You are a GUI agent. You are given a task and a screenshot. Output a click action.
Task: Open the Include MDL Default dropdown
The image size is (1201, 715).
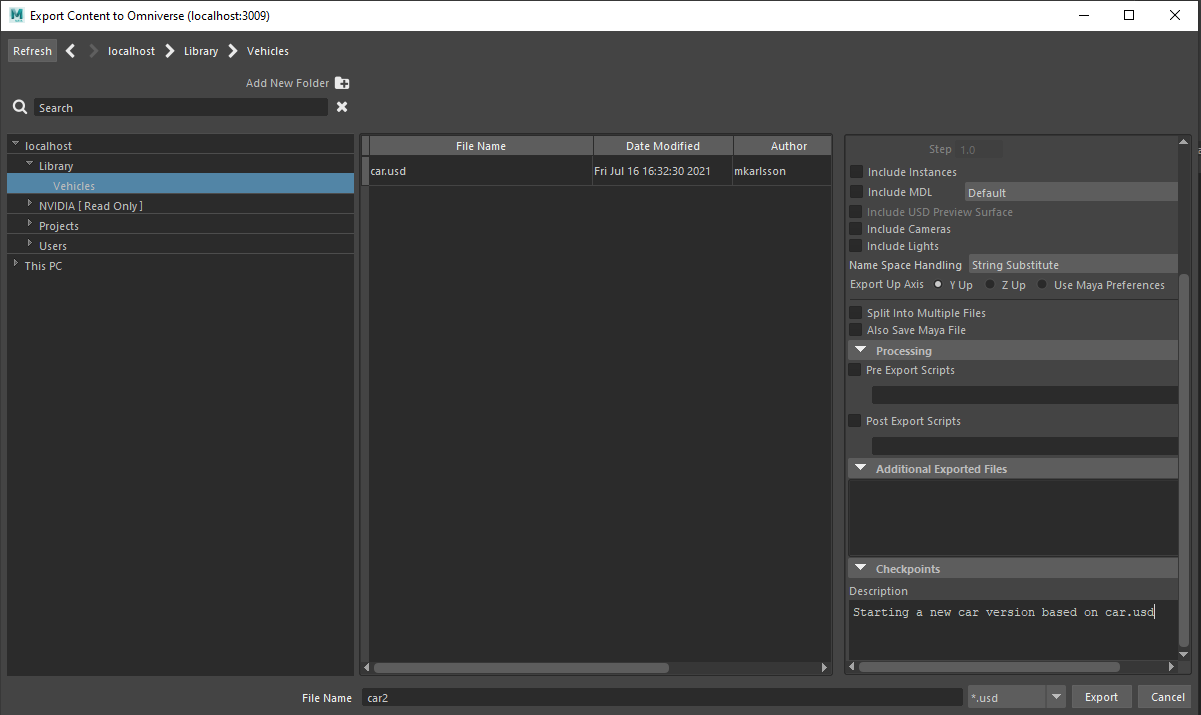click(1071, 192)
